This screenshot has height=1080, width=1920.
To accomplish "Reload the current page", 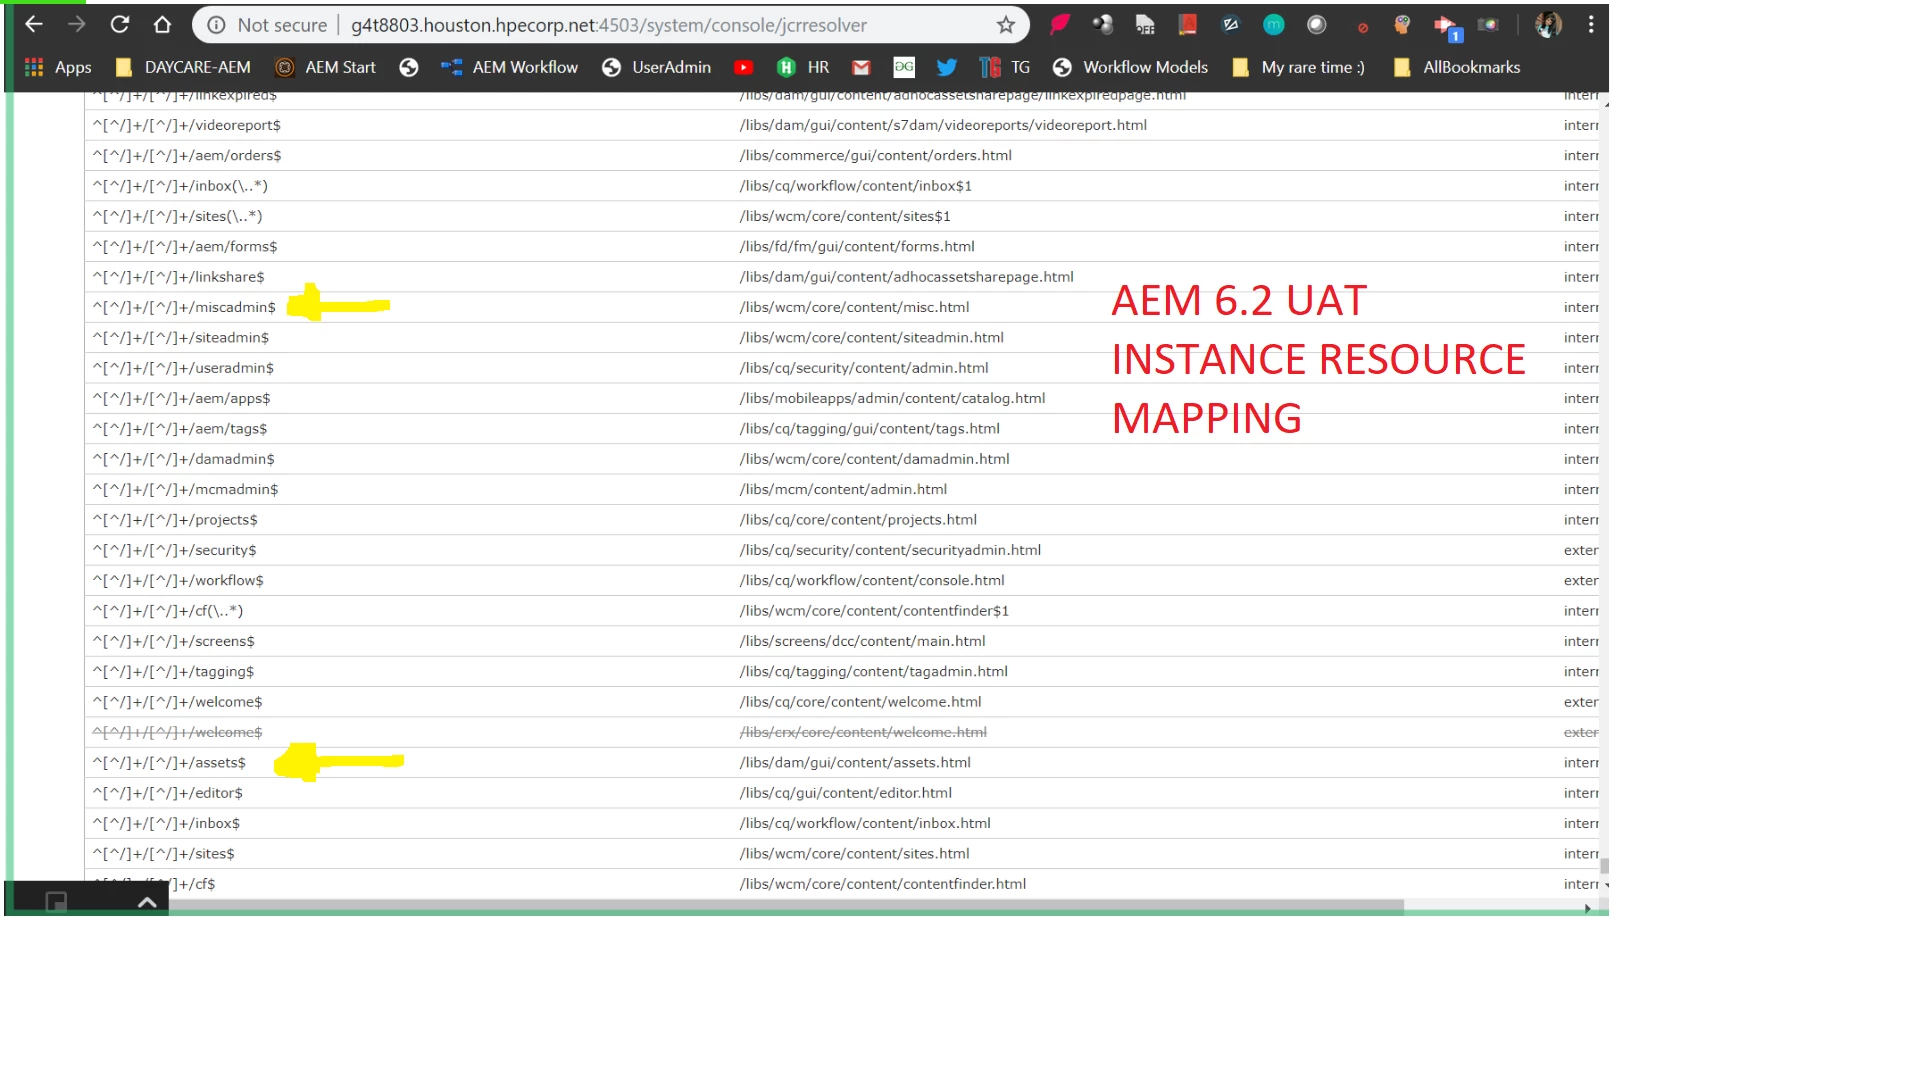I will click(x=119, y=25).
